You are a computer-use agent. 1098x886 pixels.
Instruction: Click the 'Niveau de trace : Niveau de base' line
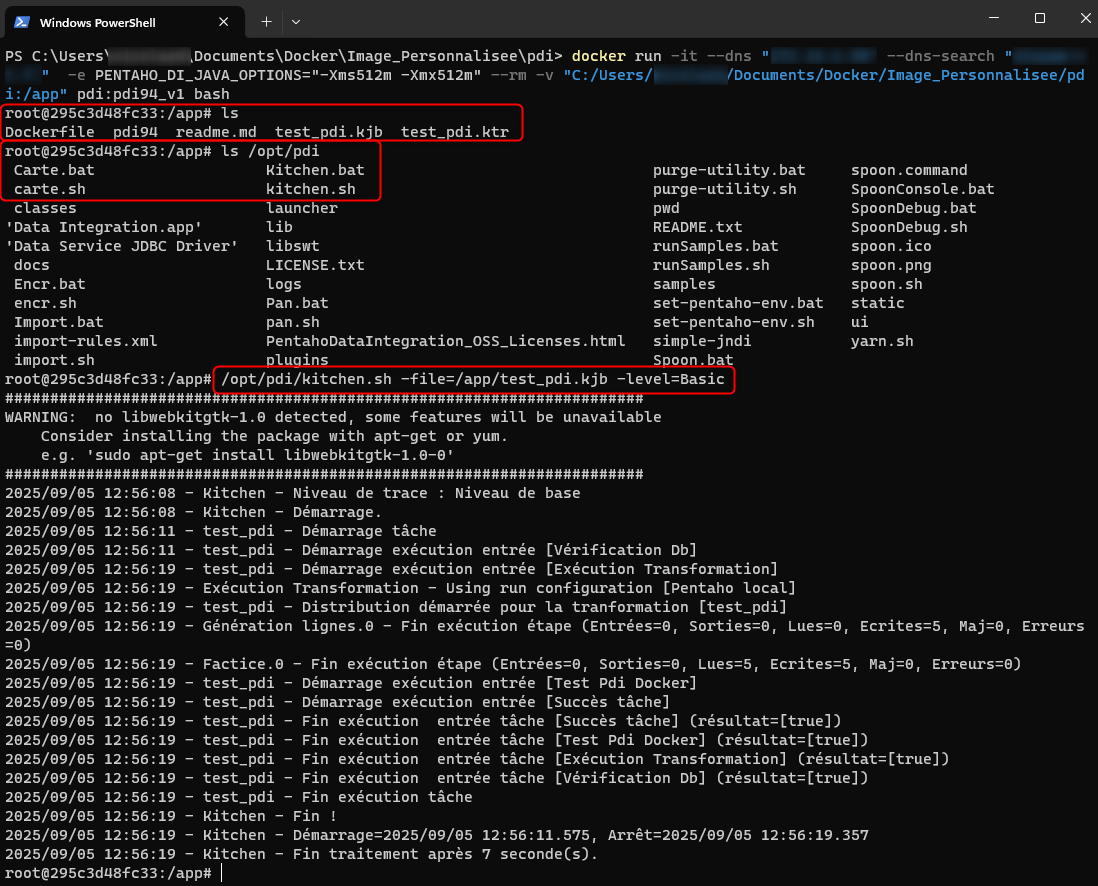(x=293, y=493)
